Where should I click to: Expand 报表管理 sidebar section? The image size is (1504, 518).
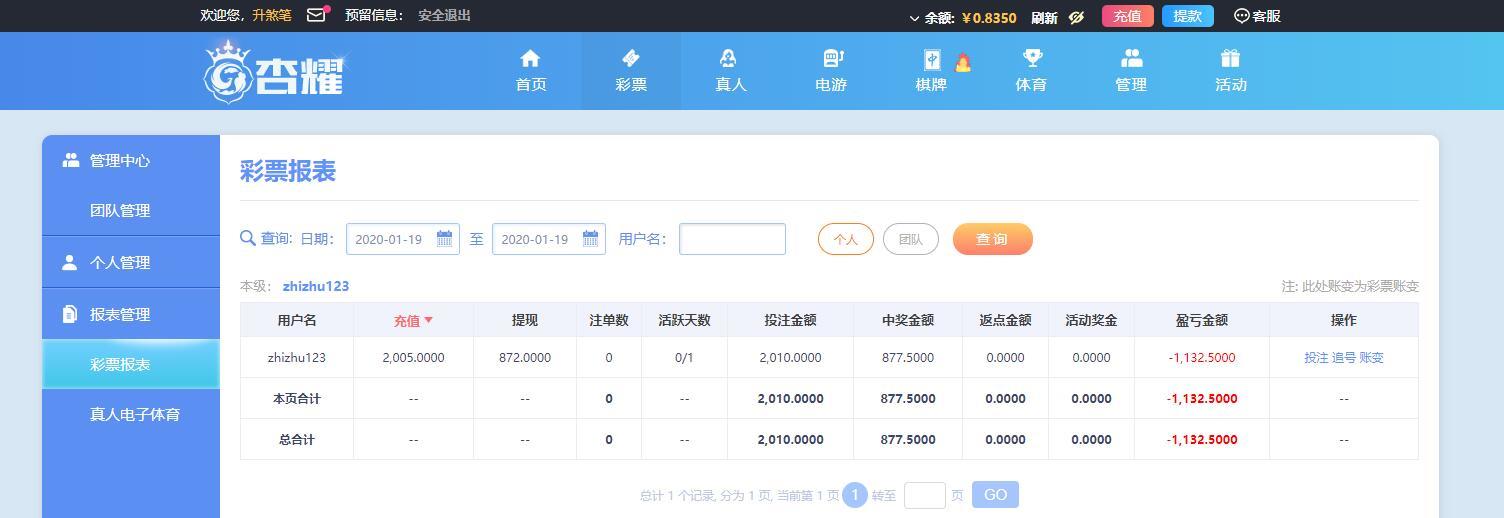[131, 314]
